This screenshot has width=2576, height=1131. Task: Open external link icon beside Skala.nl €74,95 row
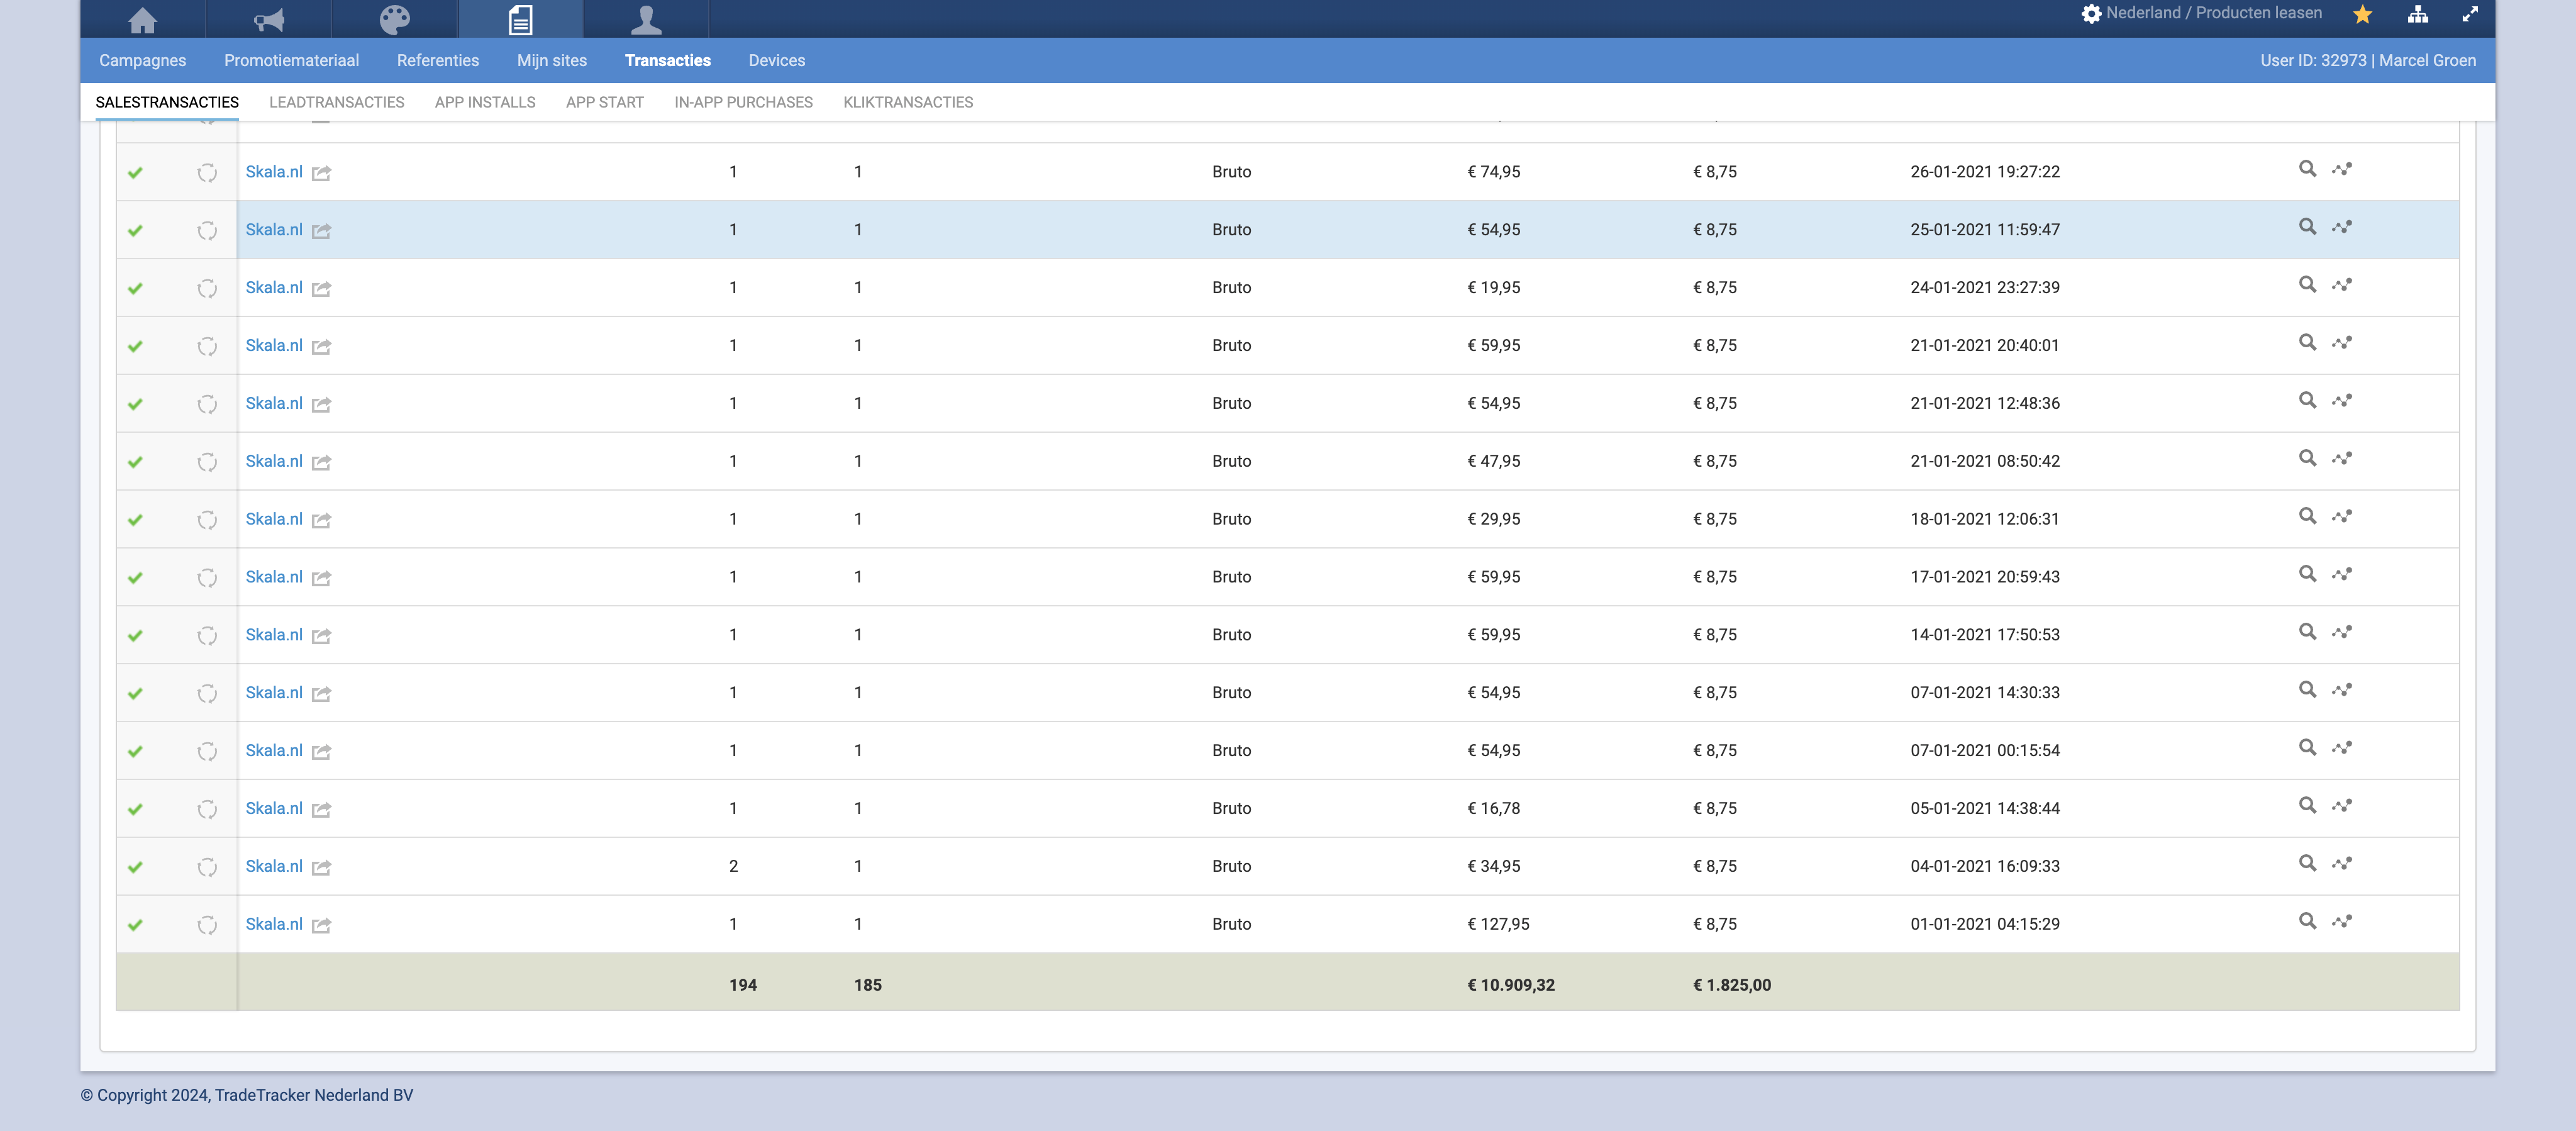pyautogui.click(x=321, y=173)
